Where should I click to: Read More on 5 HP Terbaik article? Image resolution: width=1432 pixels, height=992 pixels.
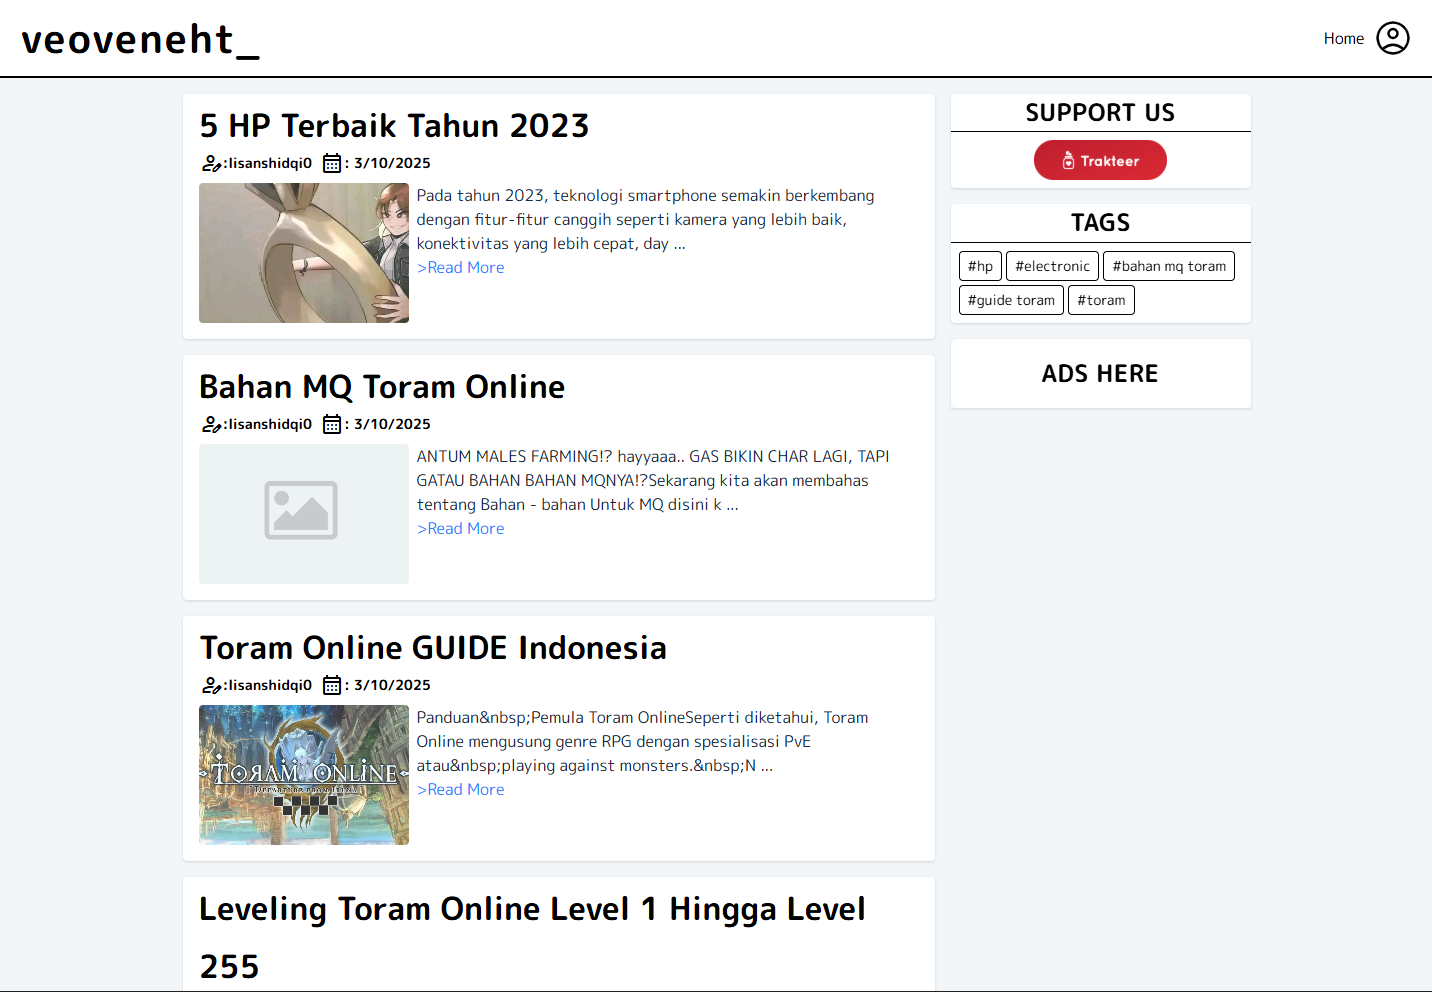[x=461, y=268]
